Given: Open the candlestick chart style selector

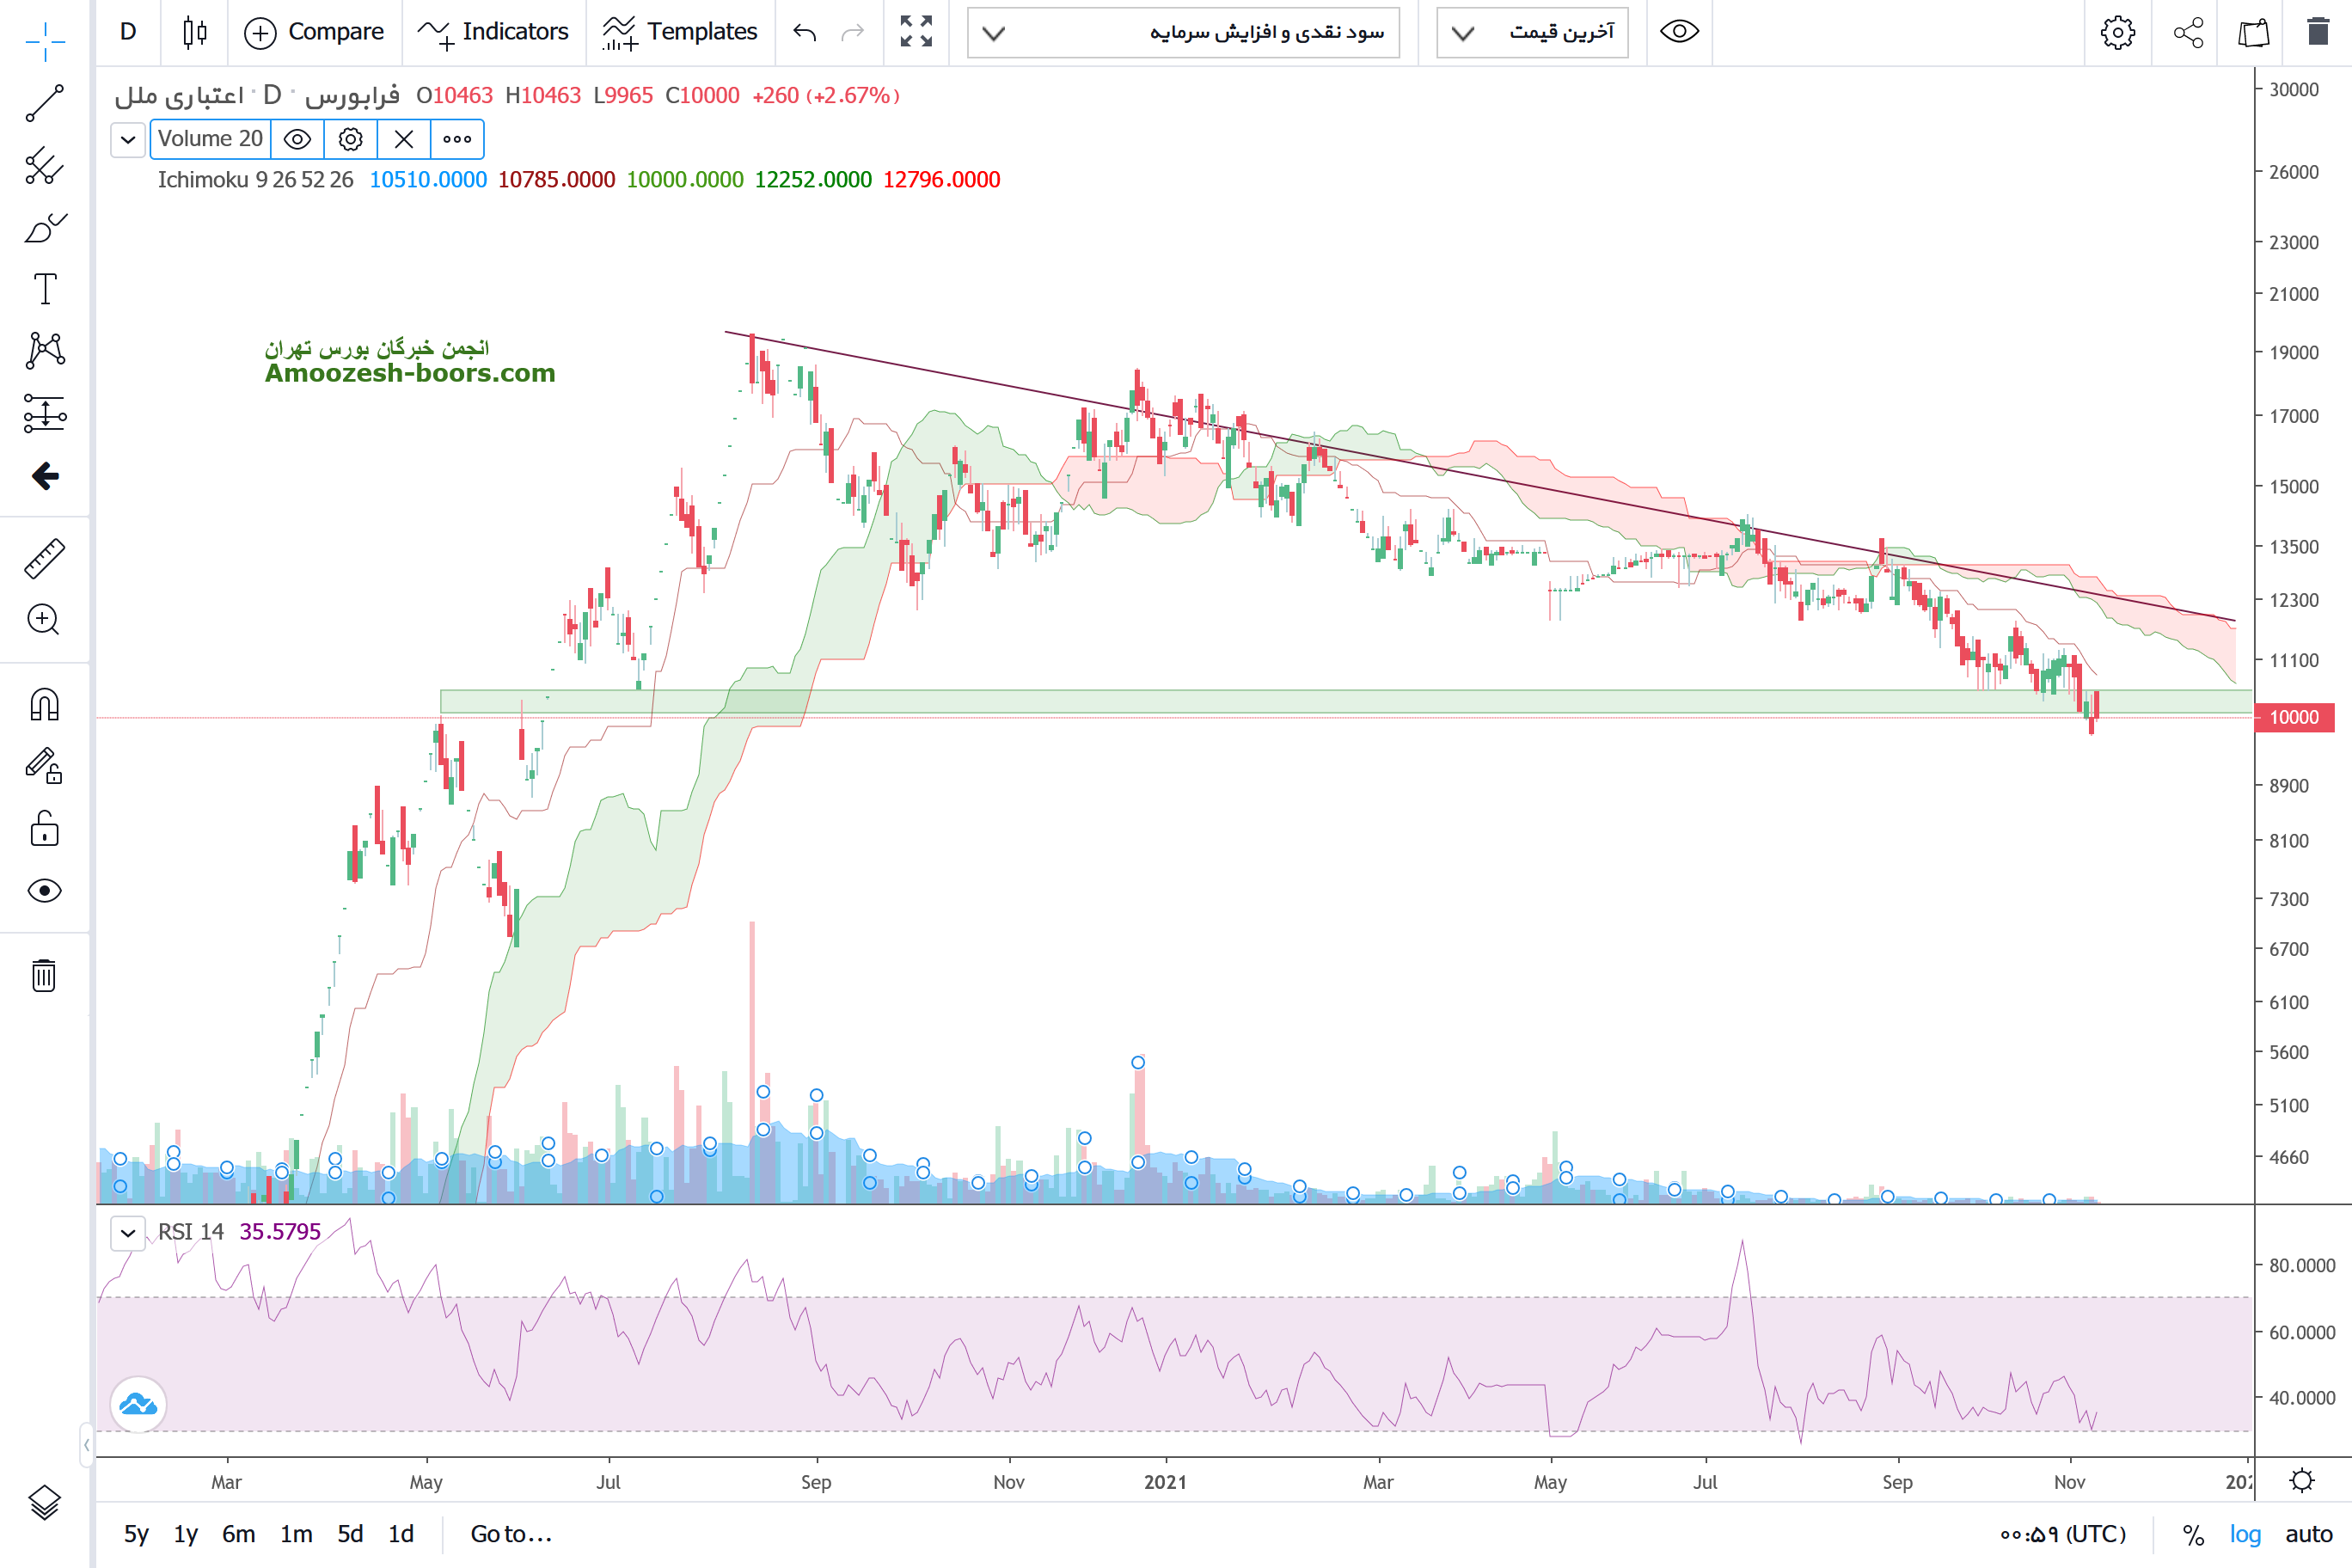Looking at the screenshot, I should point(195,32).
